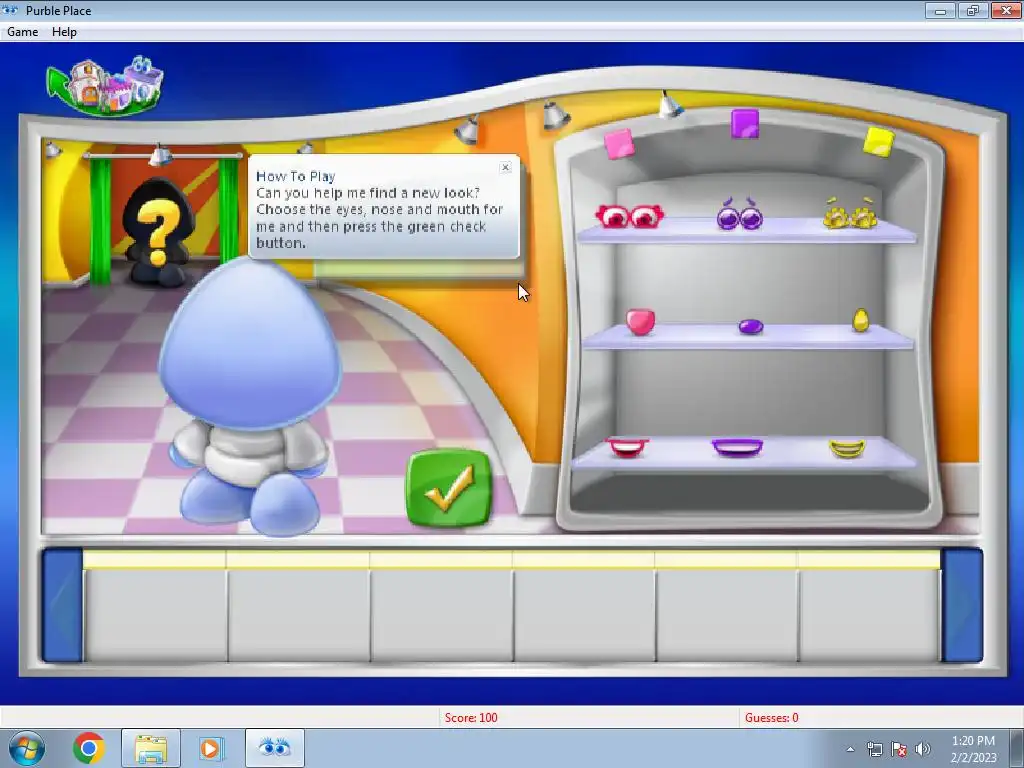Image resolution: width=1024 pixels, height=768 pixels.
Task: Close the How To Play tip
Action: click(505, 167)
